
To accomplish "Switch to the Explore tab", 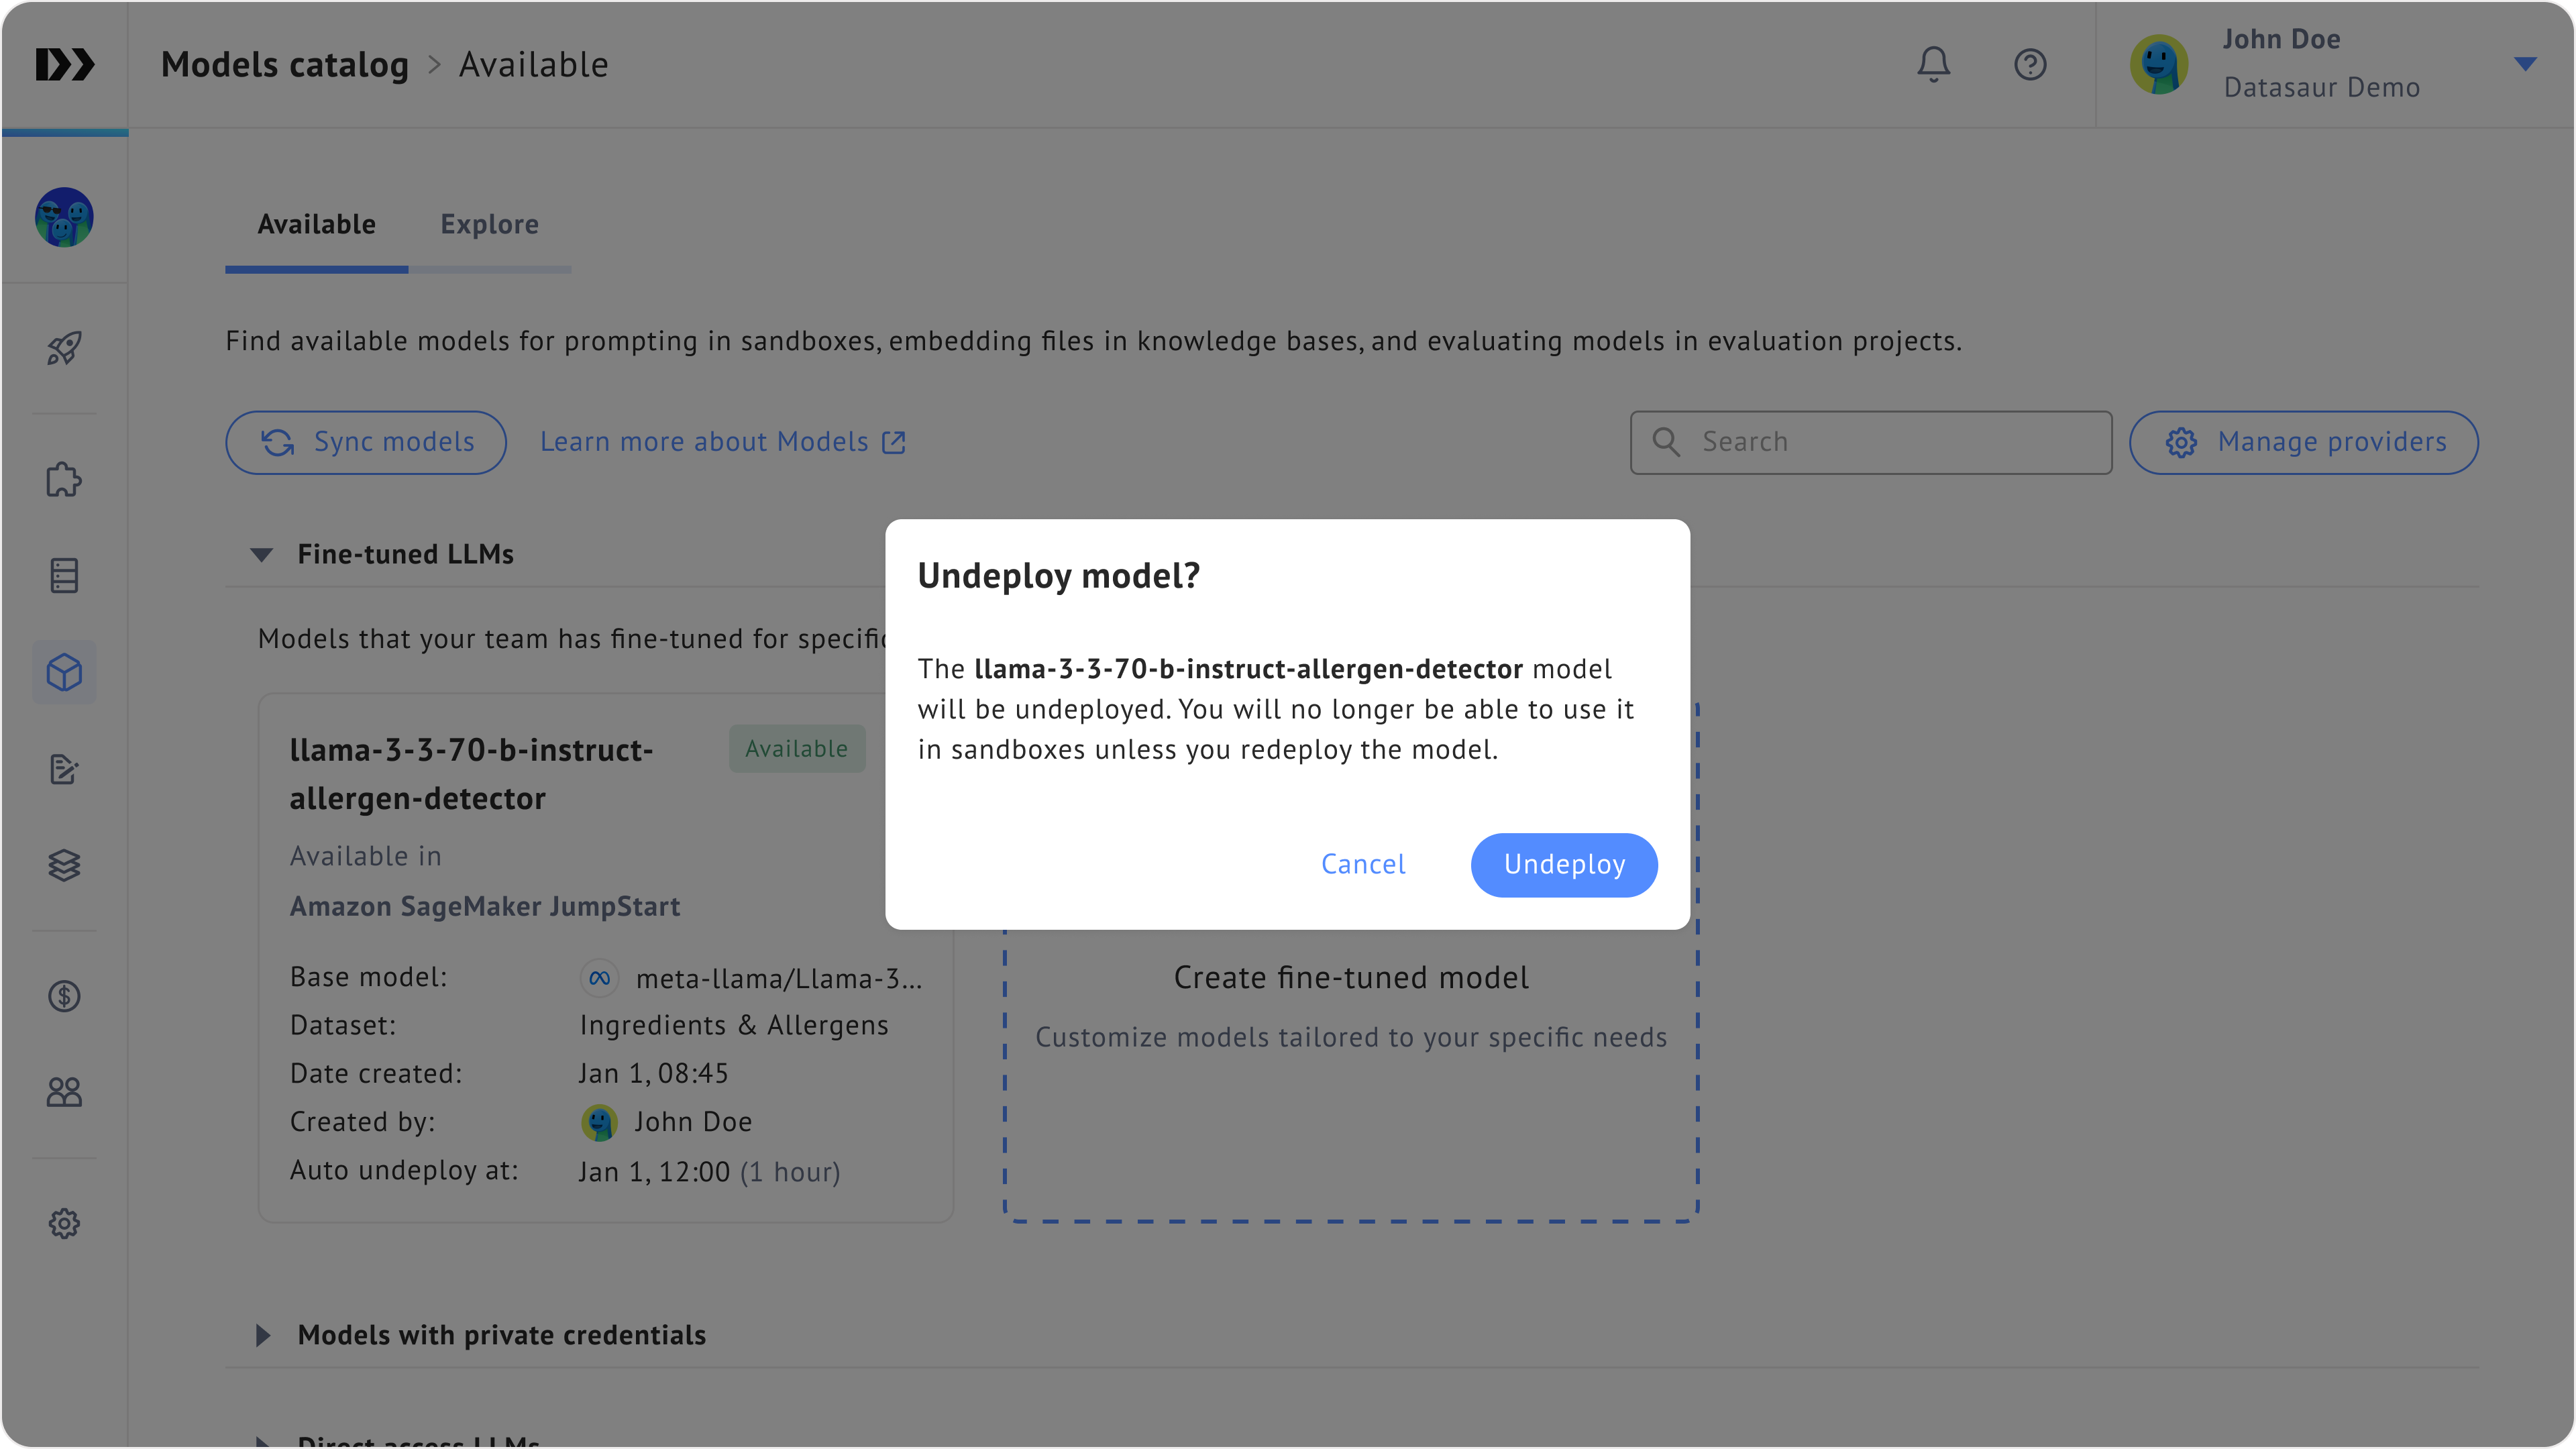I will click(x=489, y=224).
